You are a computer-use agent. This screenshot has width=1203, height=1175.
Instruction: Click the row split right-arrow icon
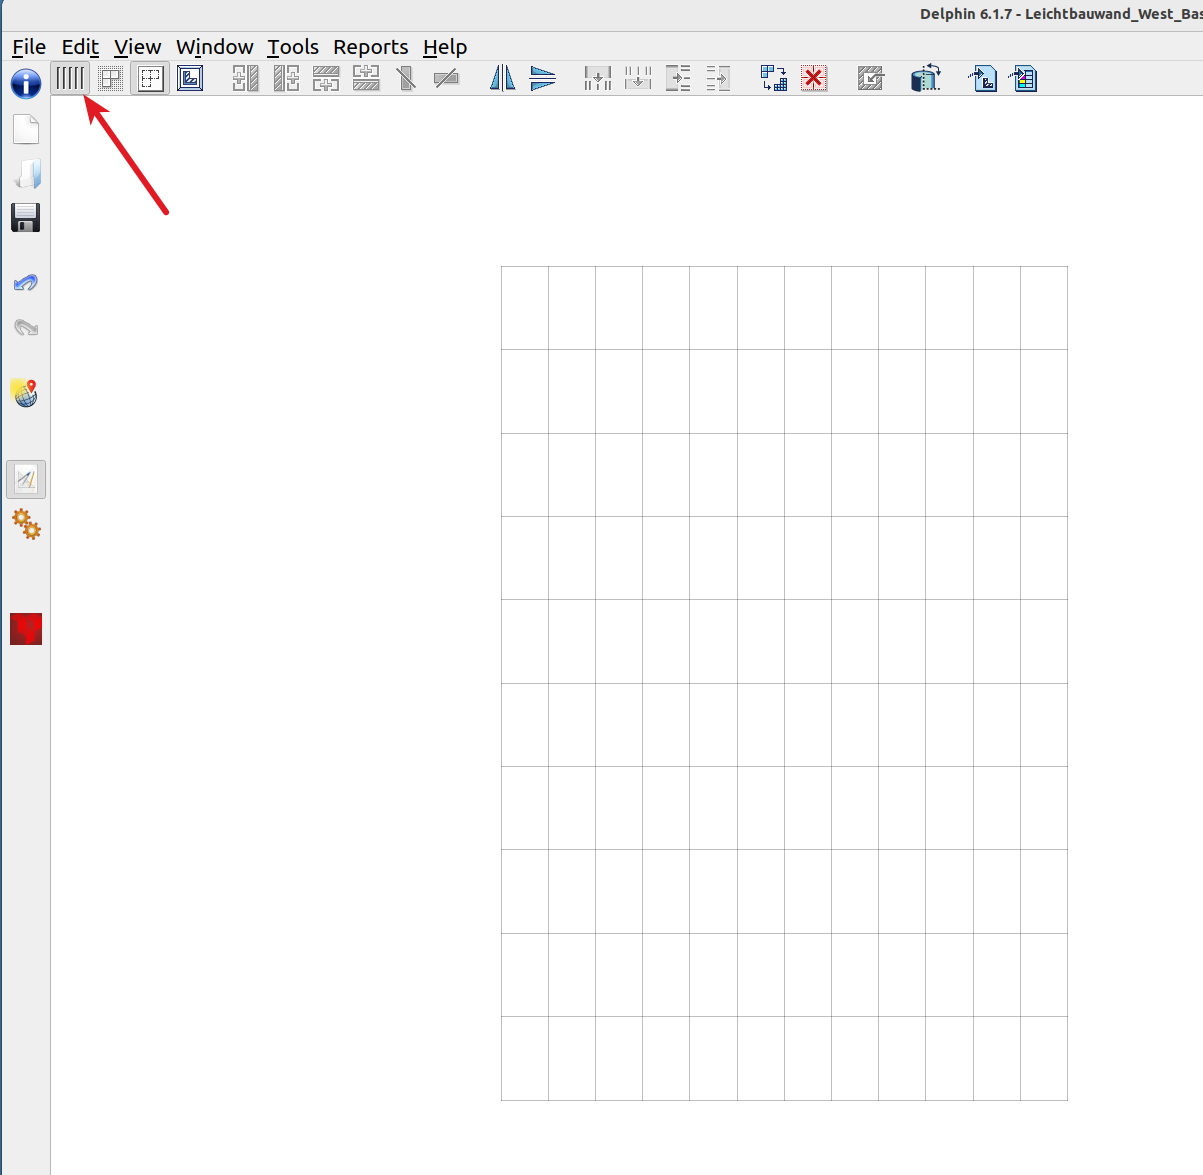[x=678, y=78]
